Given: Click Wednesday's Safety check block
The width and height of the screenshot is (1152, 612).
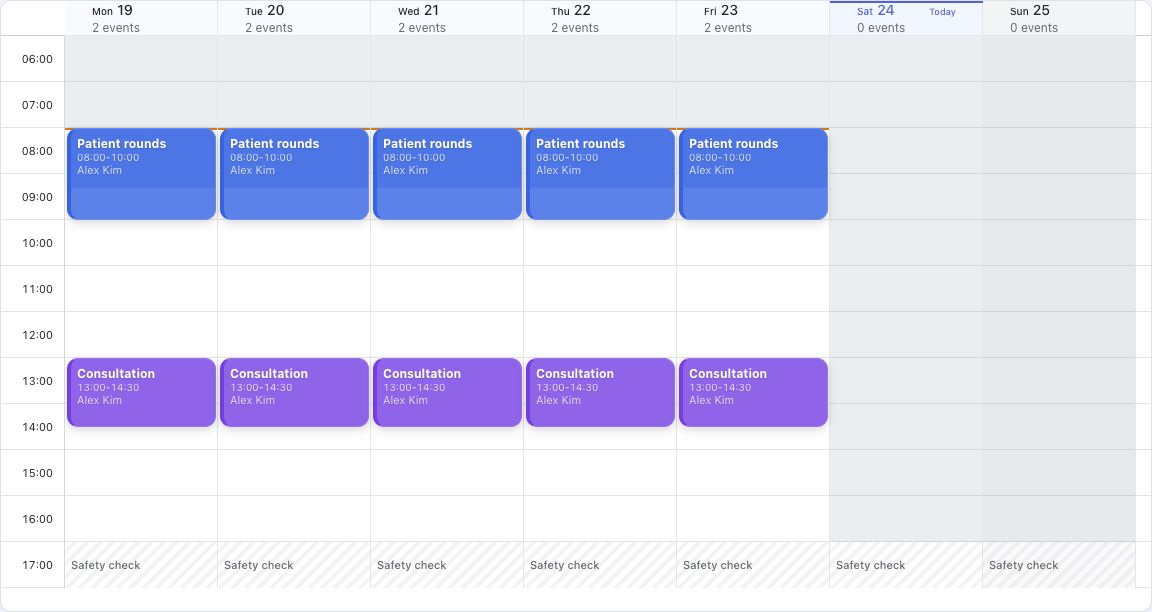Looking at the screenshot, I should (x=447, y=565).
